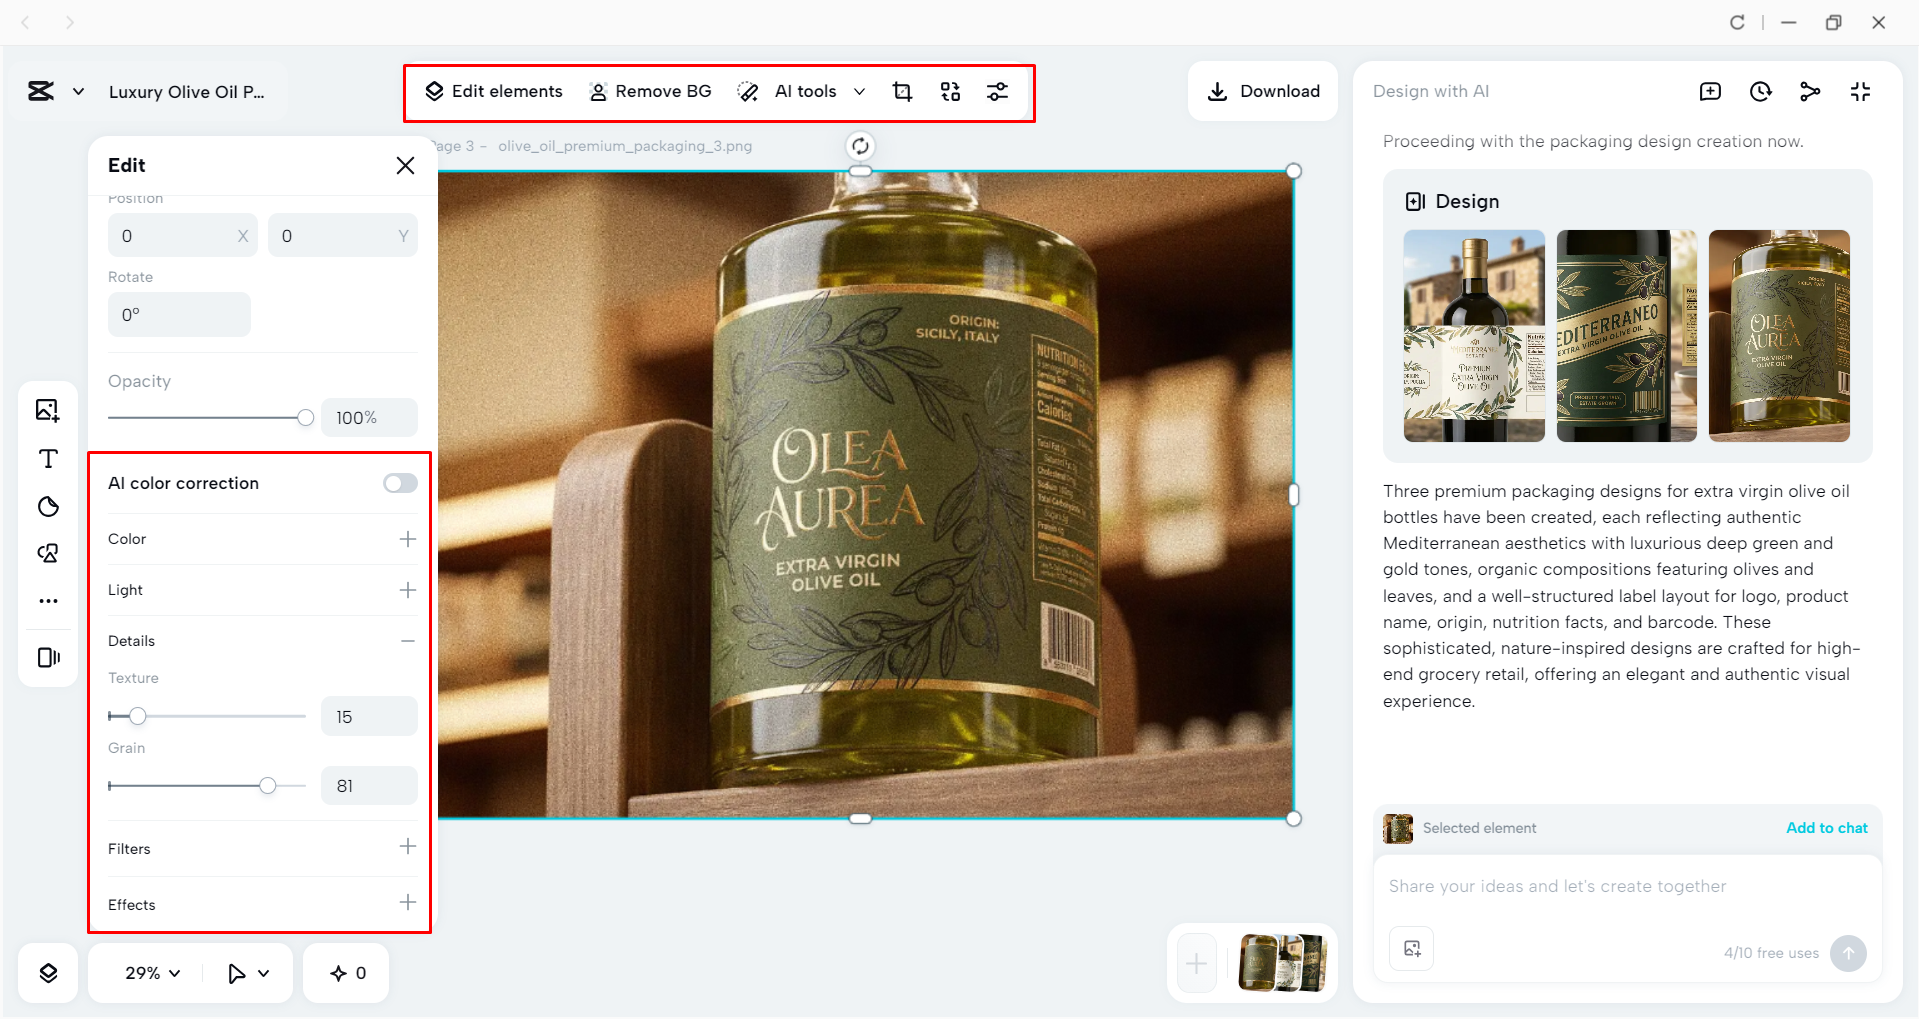Open the layers button at bottom left

[x=48, y=973]
